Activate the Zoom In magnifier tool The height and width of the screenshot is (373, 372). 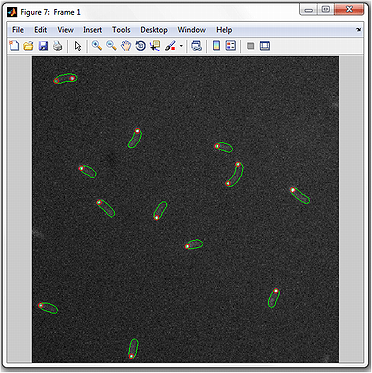[x=97, y=46]
